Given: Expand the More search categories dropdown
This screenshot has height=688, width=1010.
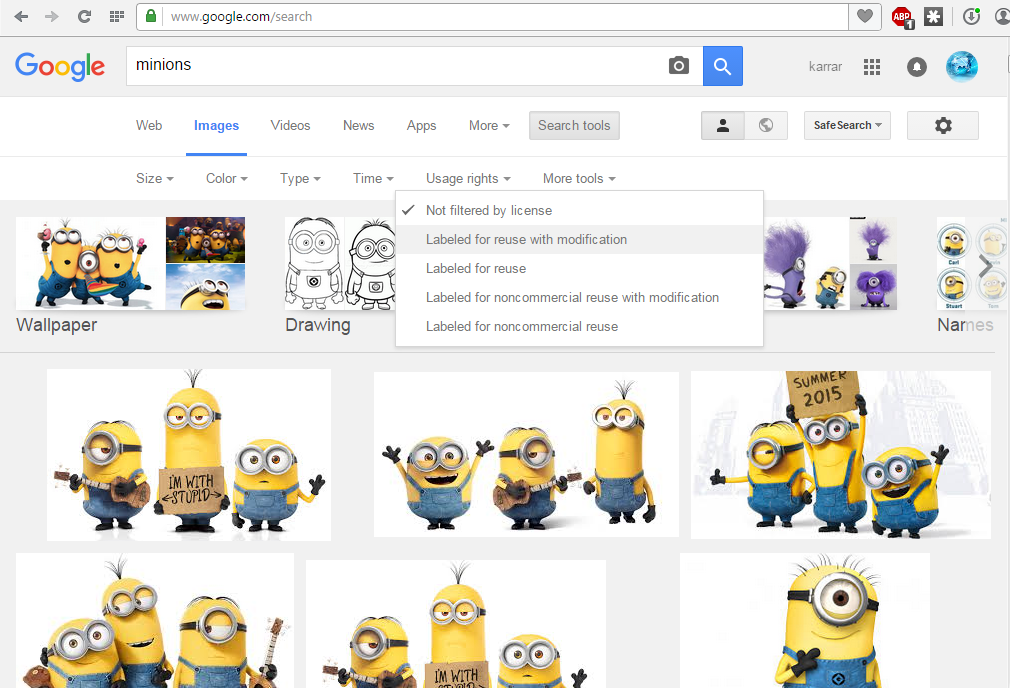Looking at the screenshot, I should (x=489, y=126).
